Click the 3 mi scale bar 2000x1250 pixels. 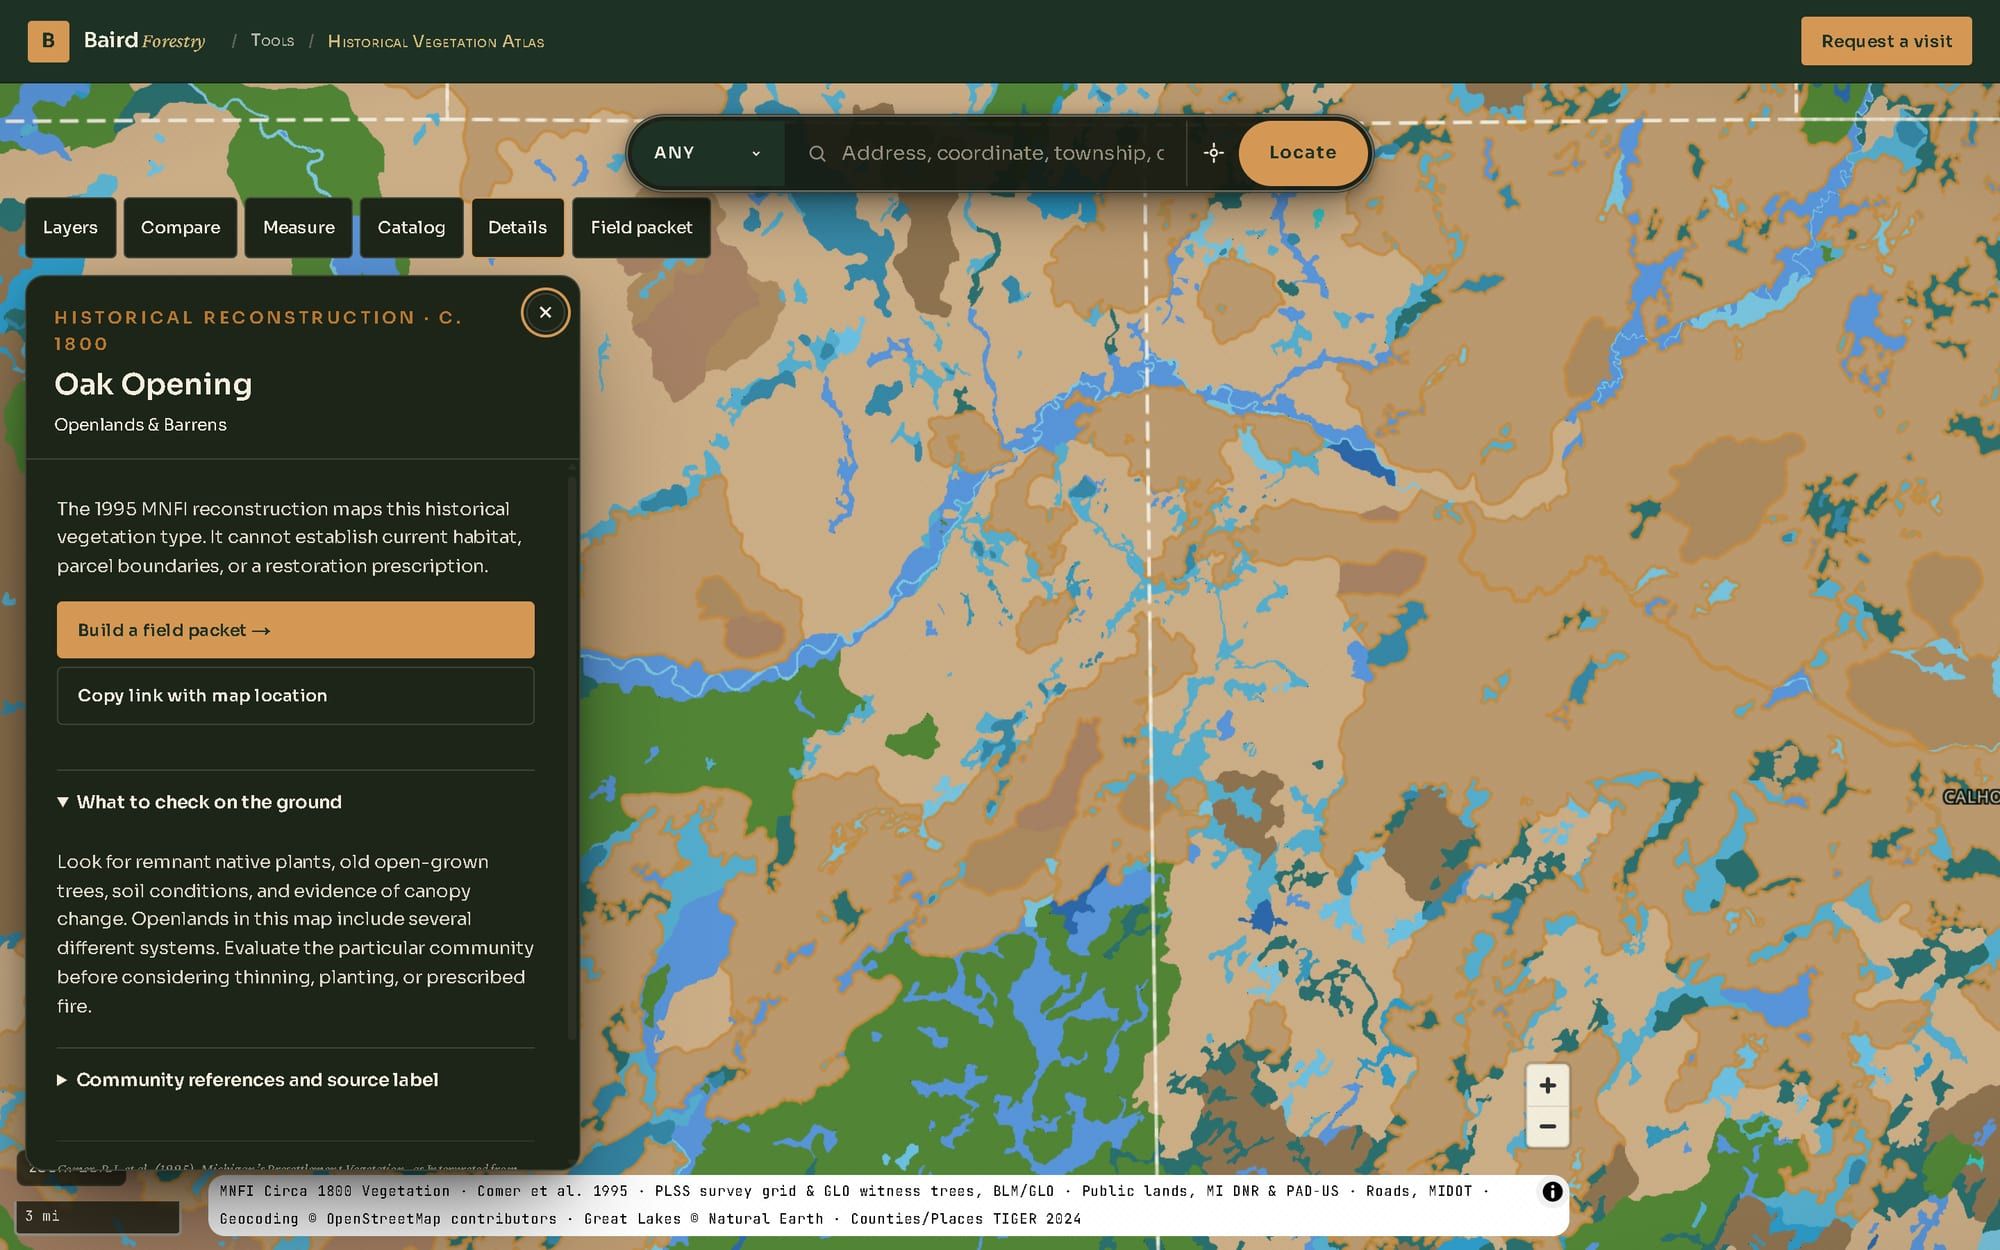pos(98,1216)
